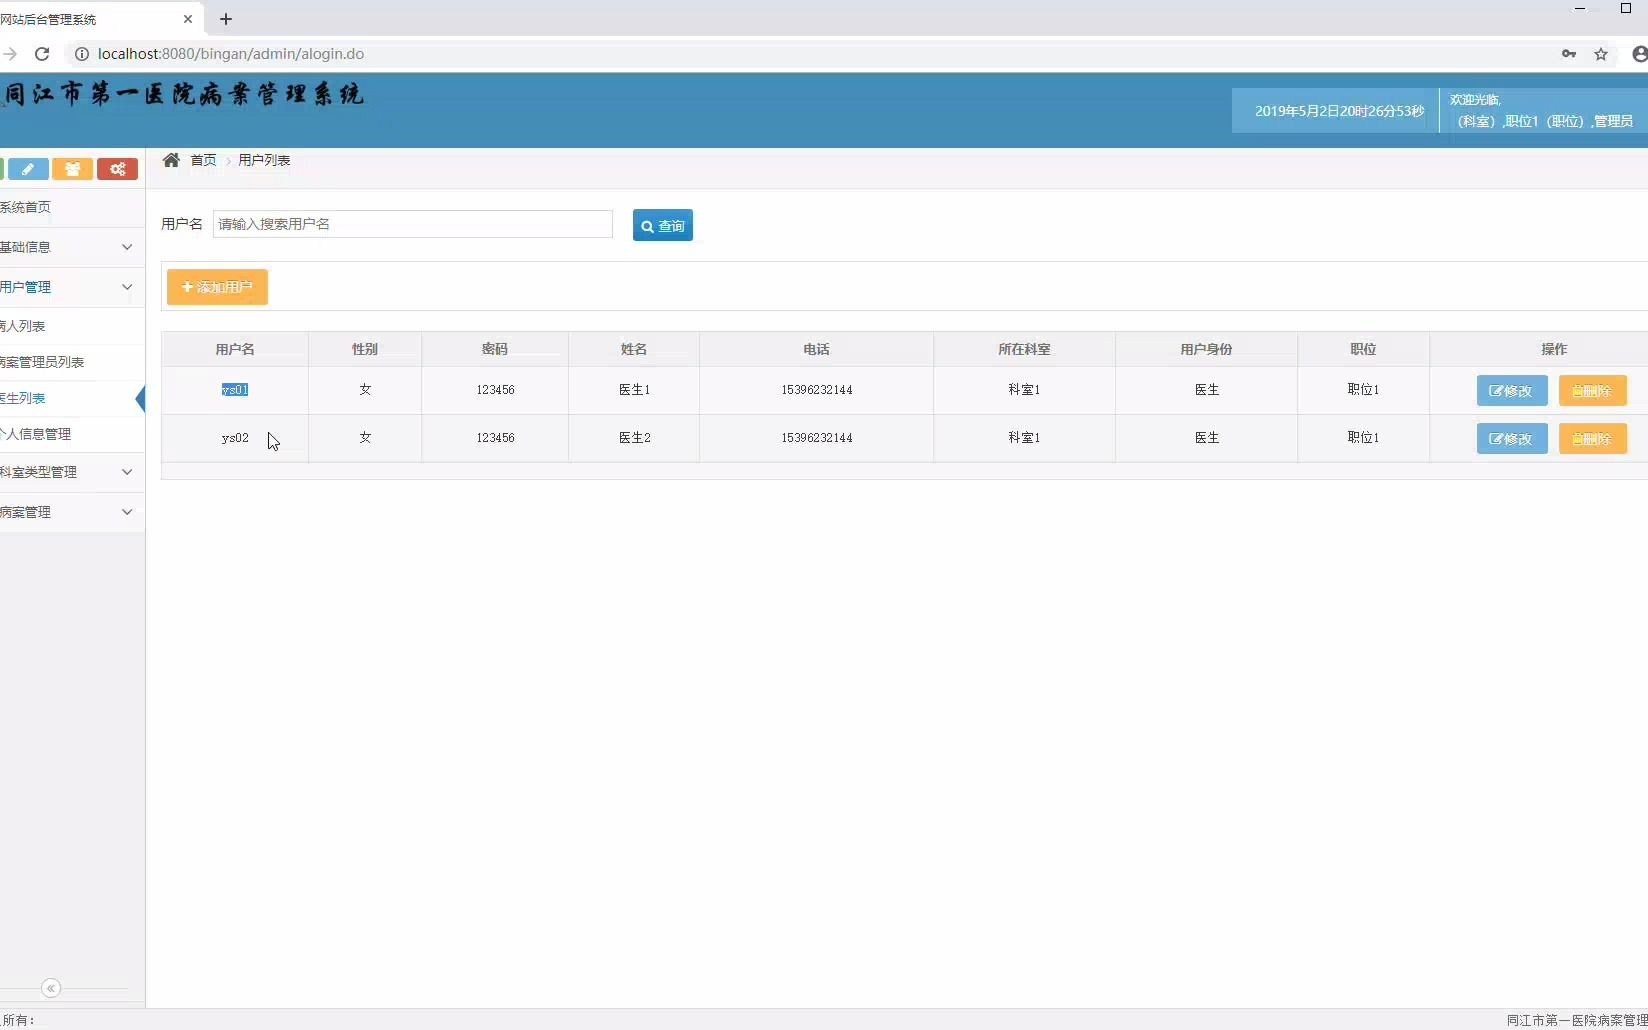
Task: Collapse the sidebar with double-arrow icon
Action: 51,988
